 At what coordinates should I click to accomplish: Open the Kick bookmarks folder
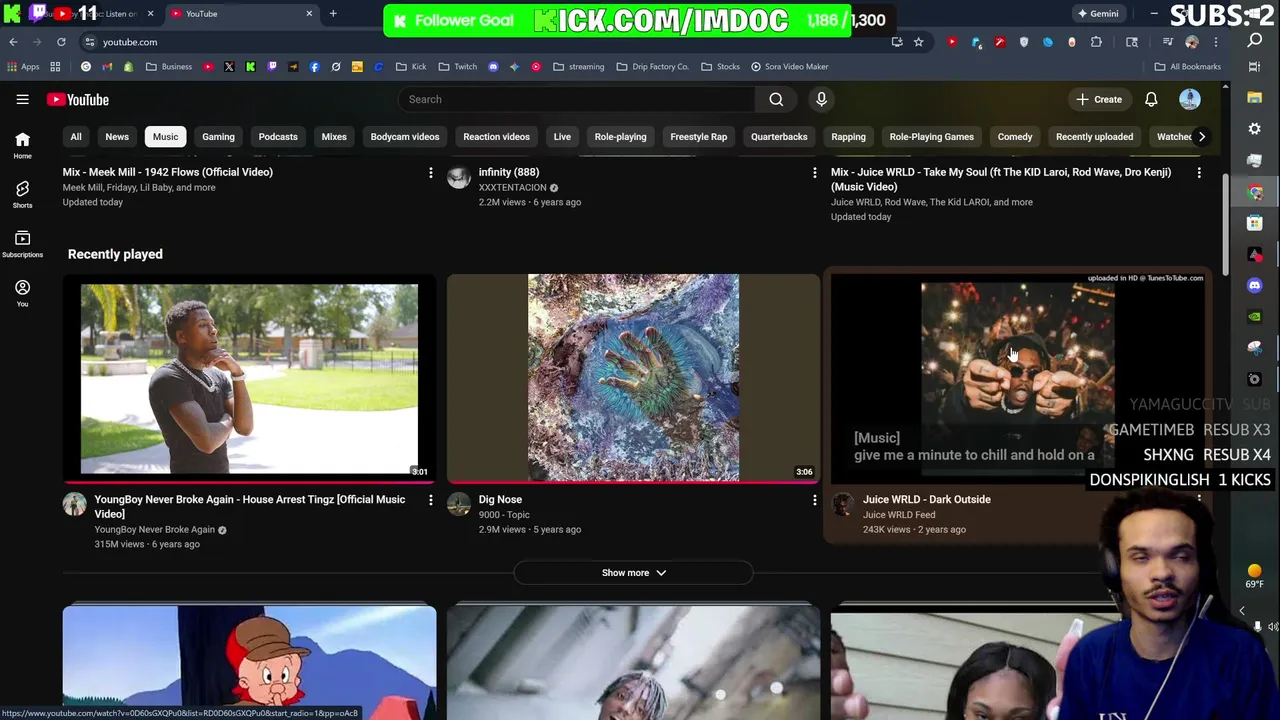(x=411, y=67)
